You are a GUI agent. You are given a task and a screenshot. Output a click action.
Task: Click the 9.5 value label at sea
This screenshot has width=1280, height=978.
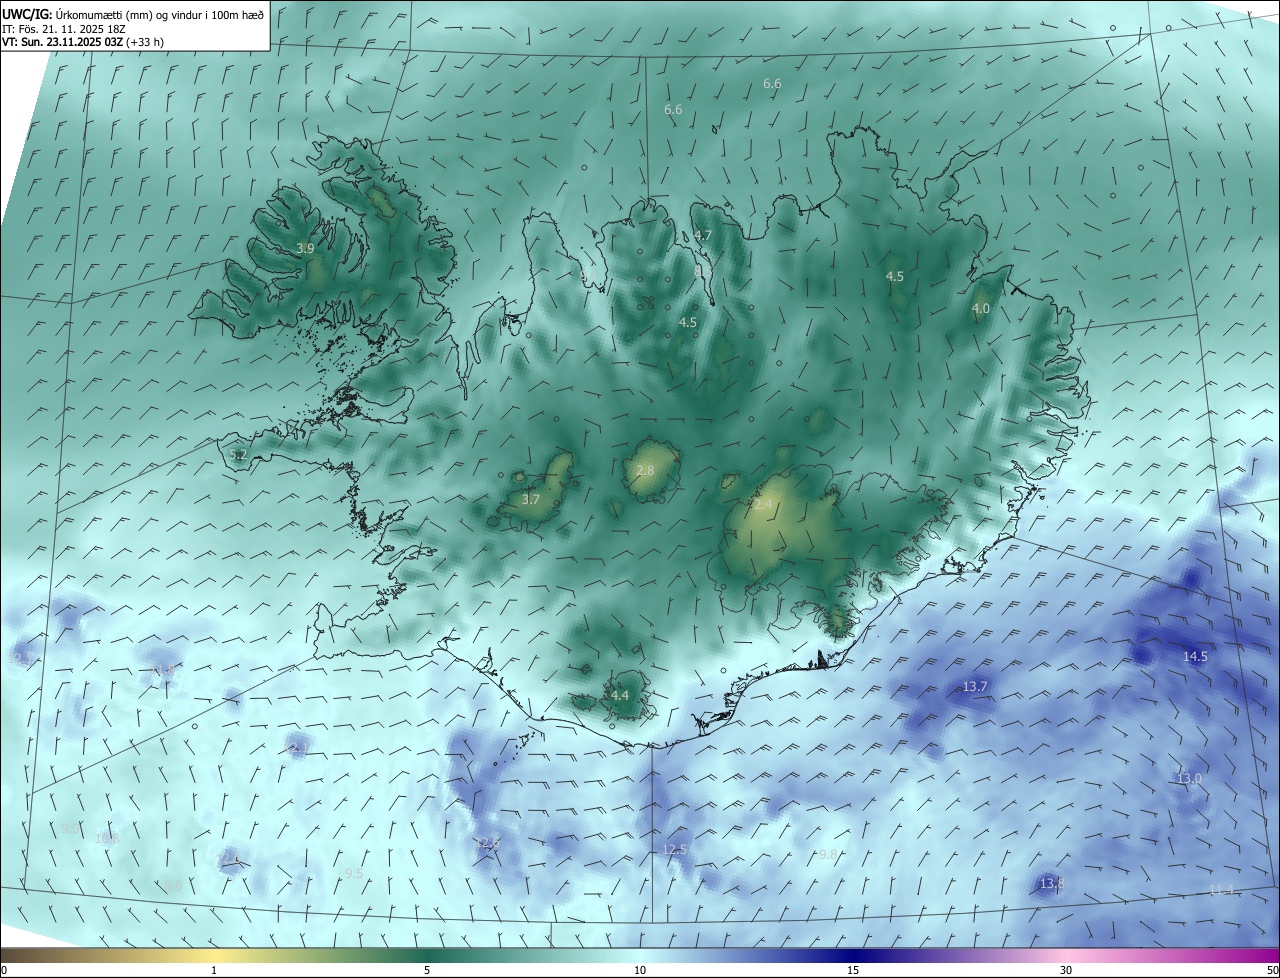pyautogui.click(x=353, y=874)
